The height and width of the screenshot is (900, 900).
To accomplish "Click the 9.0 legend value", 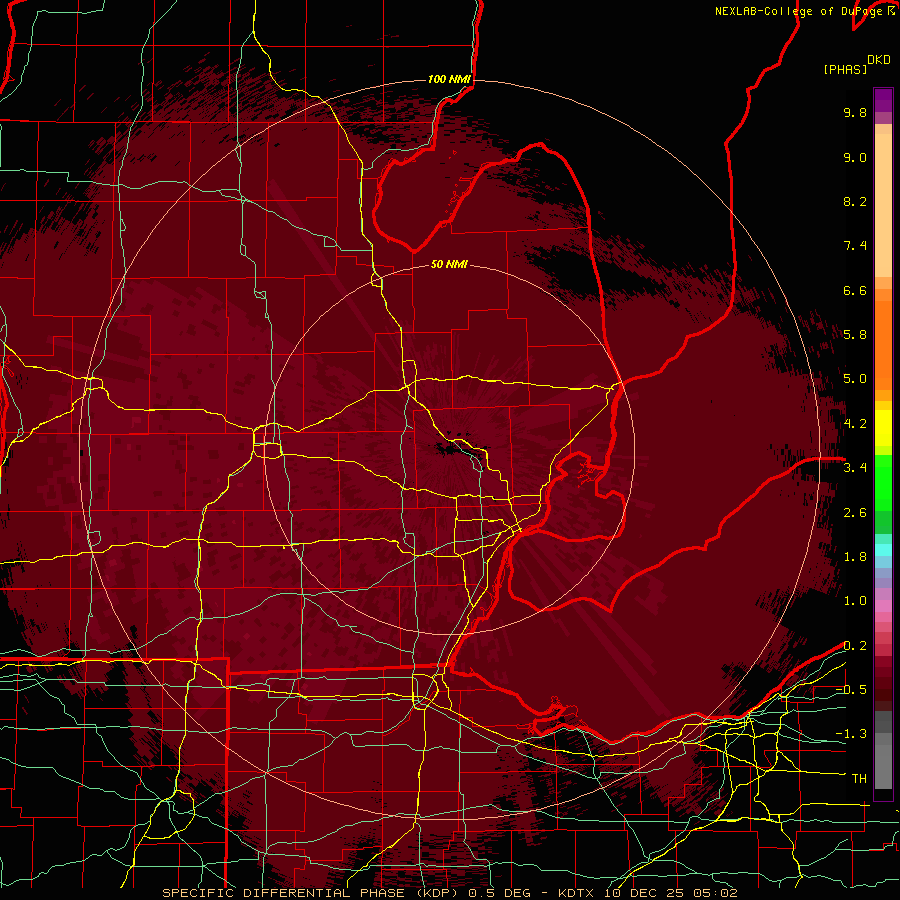I will [x=855, y=157].
